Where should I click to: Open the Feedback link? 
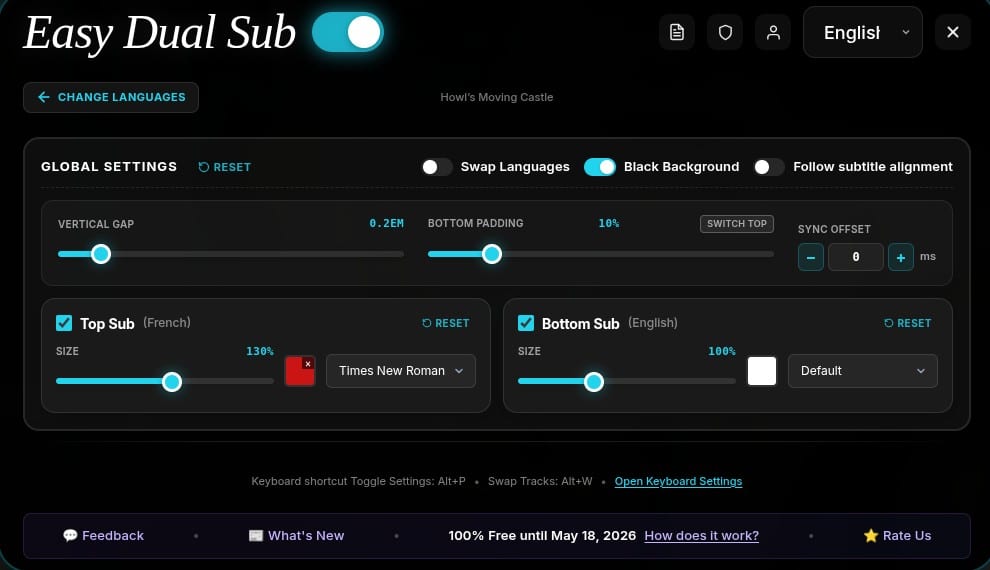[104, 536]
